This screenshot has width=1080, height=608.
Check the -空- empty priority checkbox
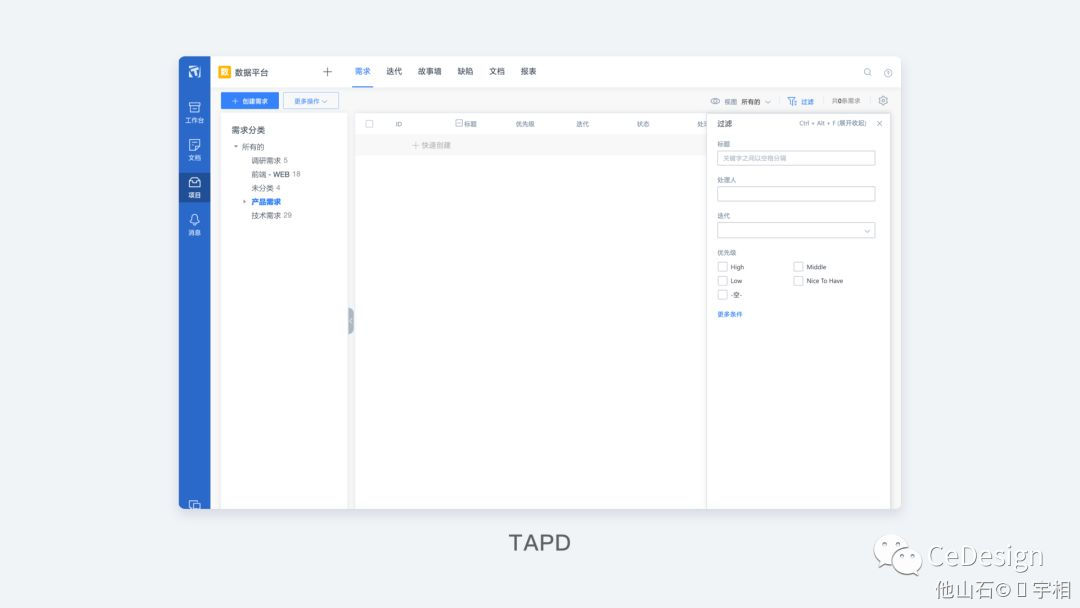(x=723, y=295)
